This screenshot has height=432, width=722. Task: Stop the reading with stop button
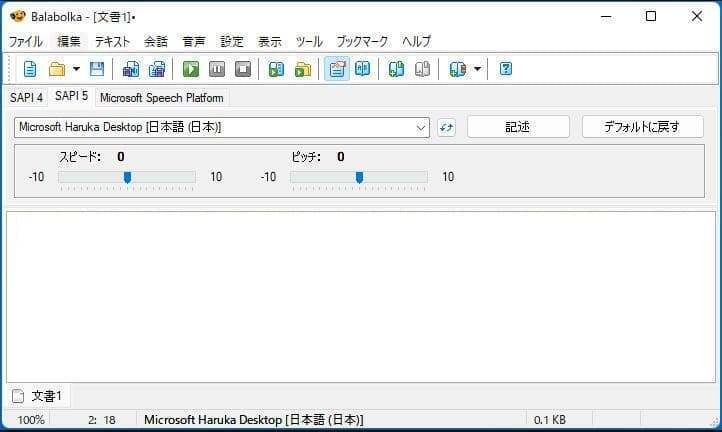click(x=243, y=69)
